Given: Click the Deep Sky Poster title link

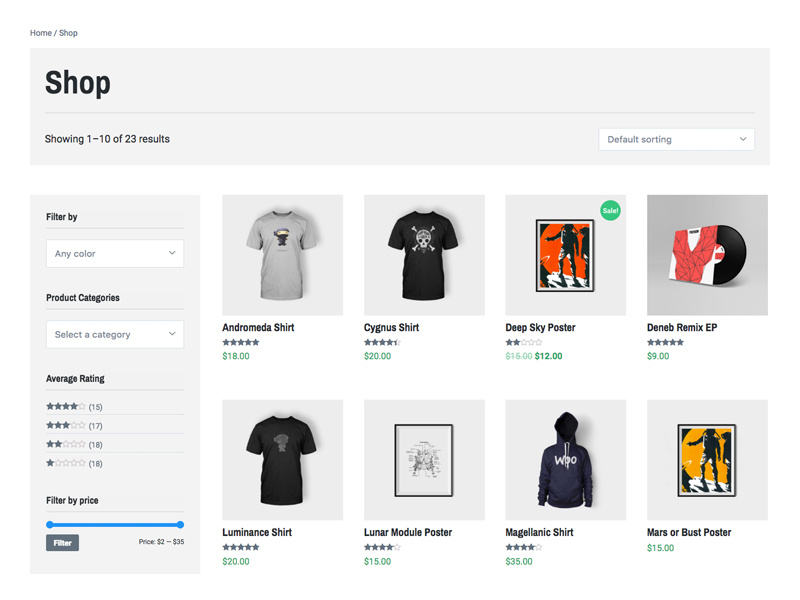Looking at the screenshot, I should (540, 327).
